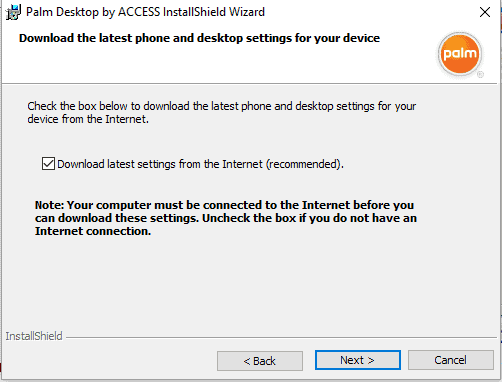
Task: Click the bold 'Download the latest phone' heading
Action: click(x=199, y=38)
